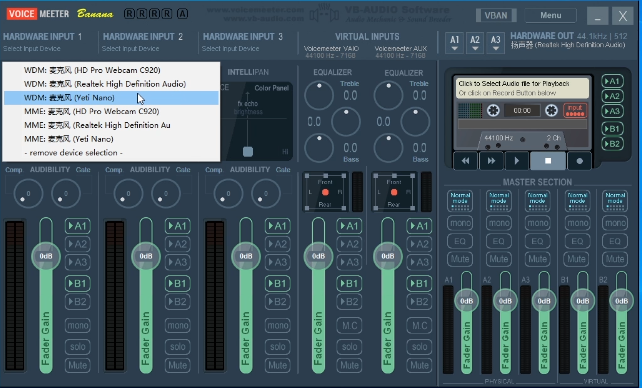Mute the B2 master bus
The height and width of the screenshot is (388, 642).
click(x=615, y=259)
